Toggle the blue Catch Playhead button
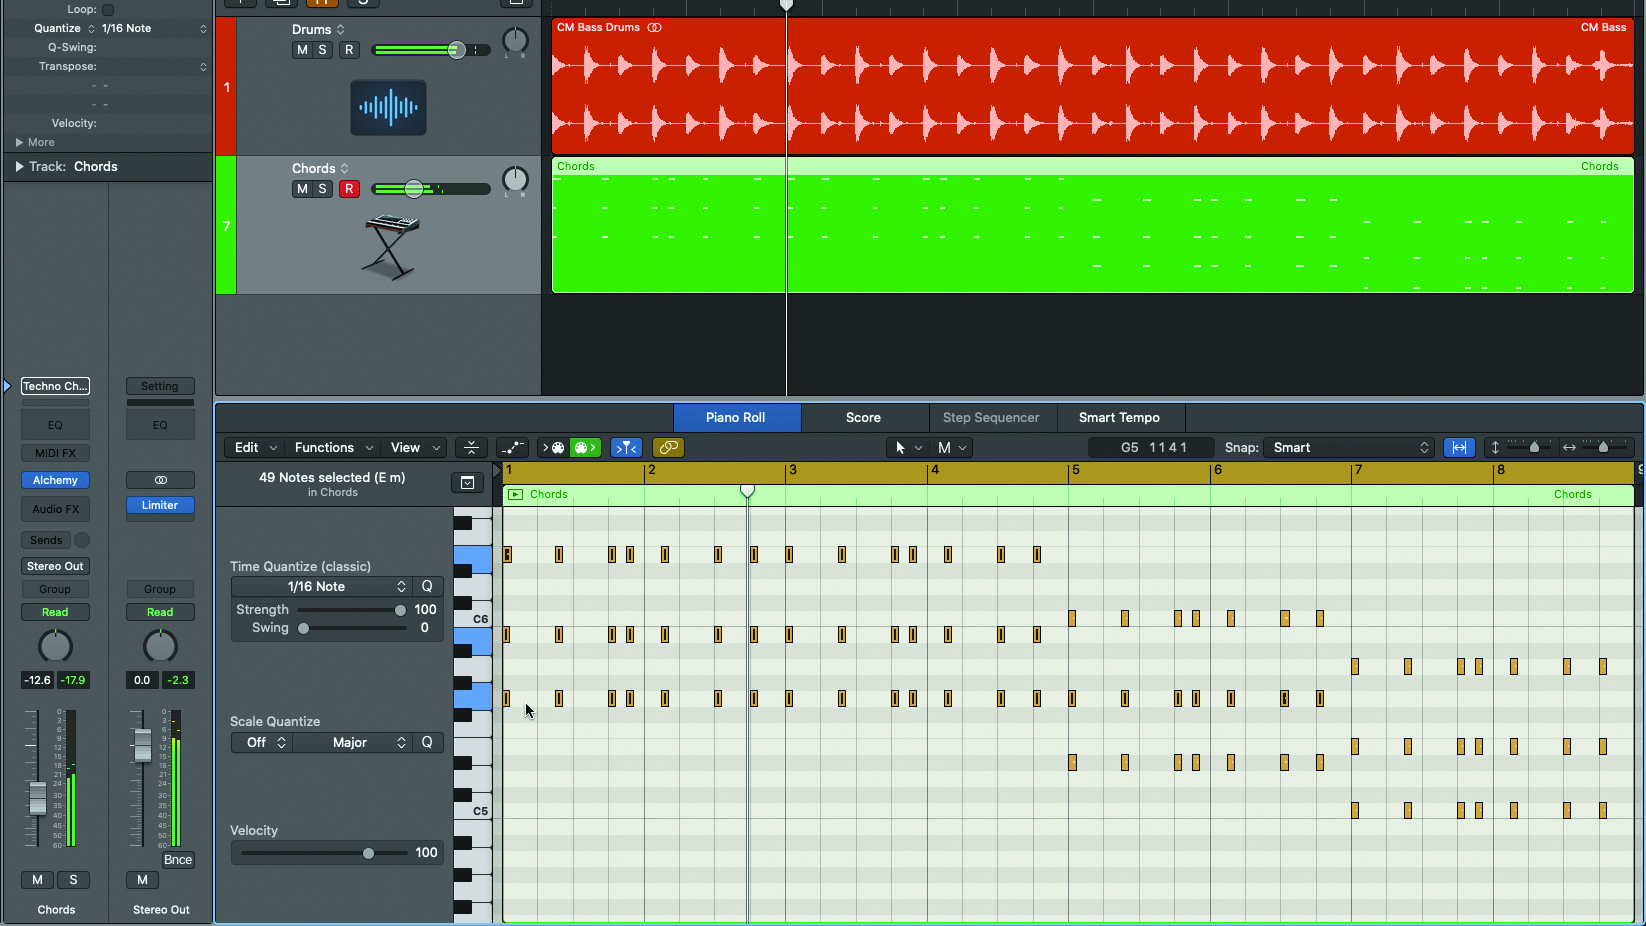The width and height of the screenshot is (1646, 926). click(626, 448)
